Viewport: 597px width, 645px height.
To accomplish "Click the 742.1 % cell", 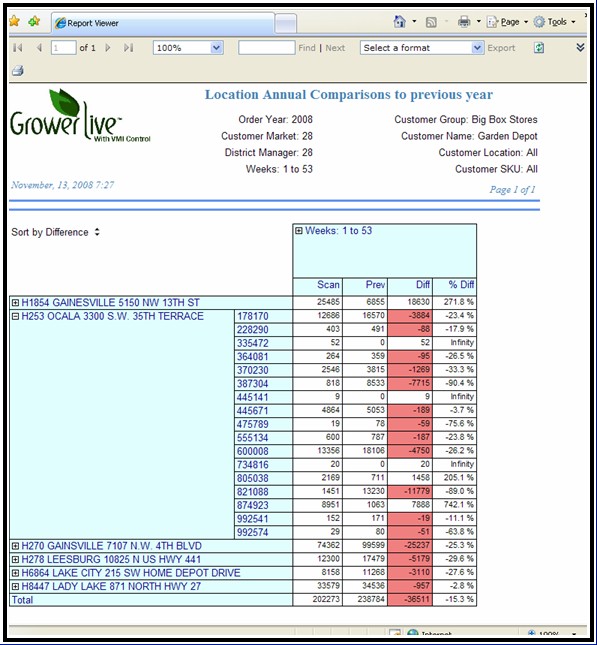I will (455, 505).
